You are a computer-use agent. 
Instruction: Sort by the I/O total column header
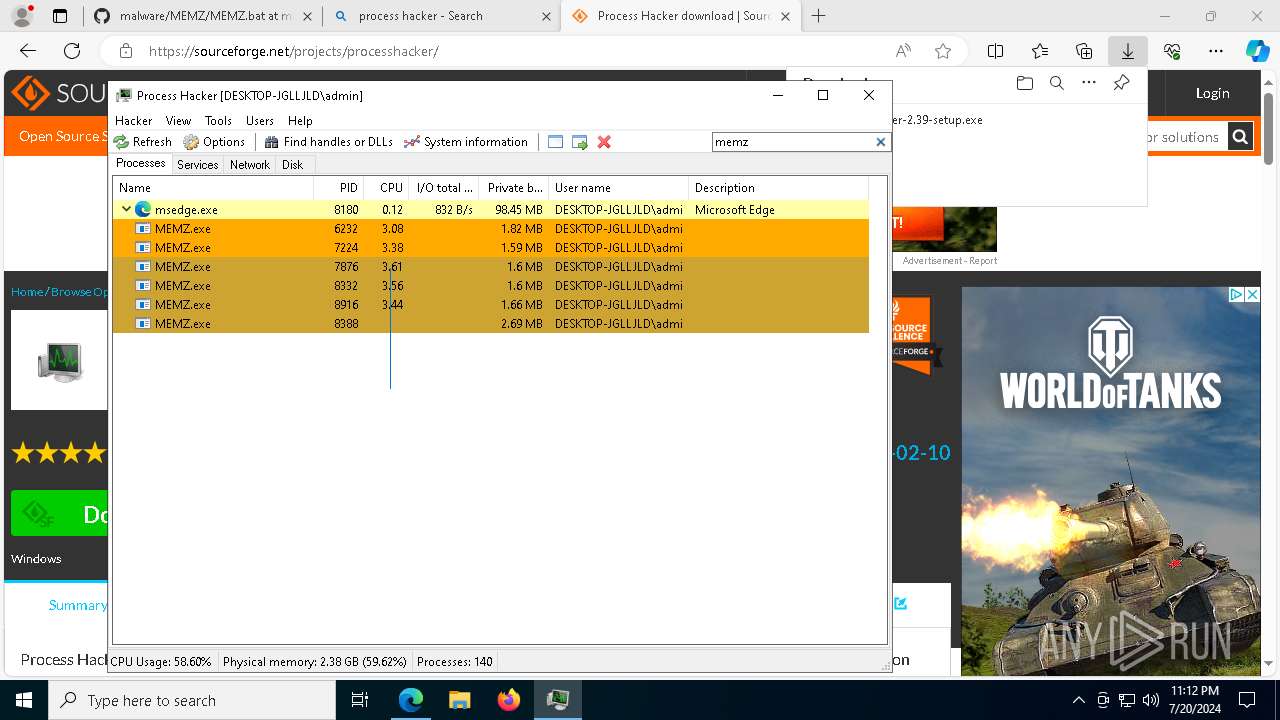(445, 188)
